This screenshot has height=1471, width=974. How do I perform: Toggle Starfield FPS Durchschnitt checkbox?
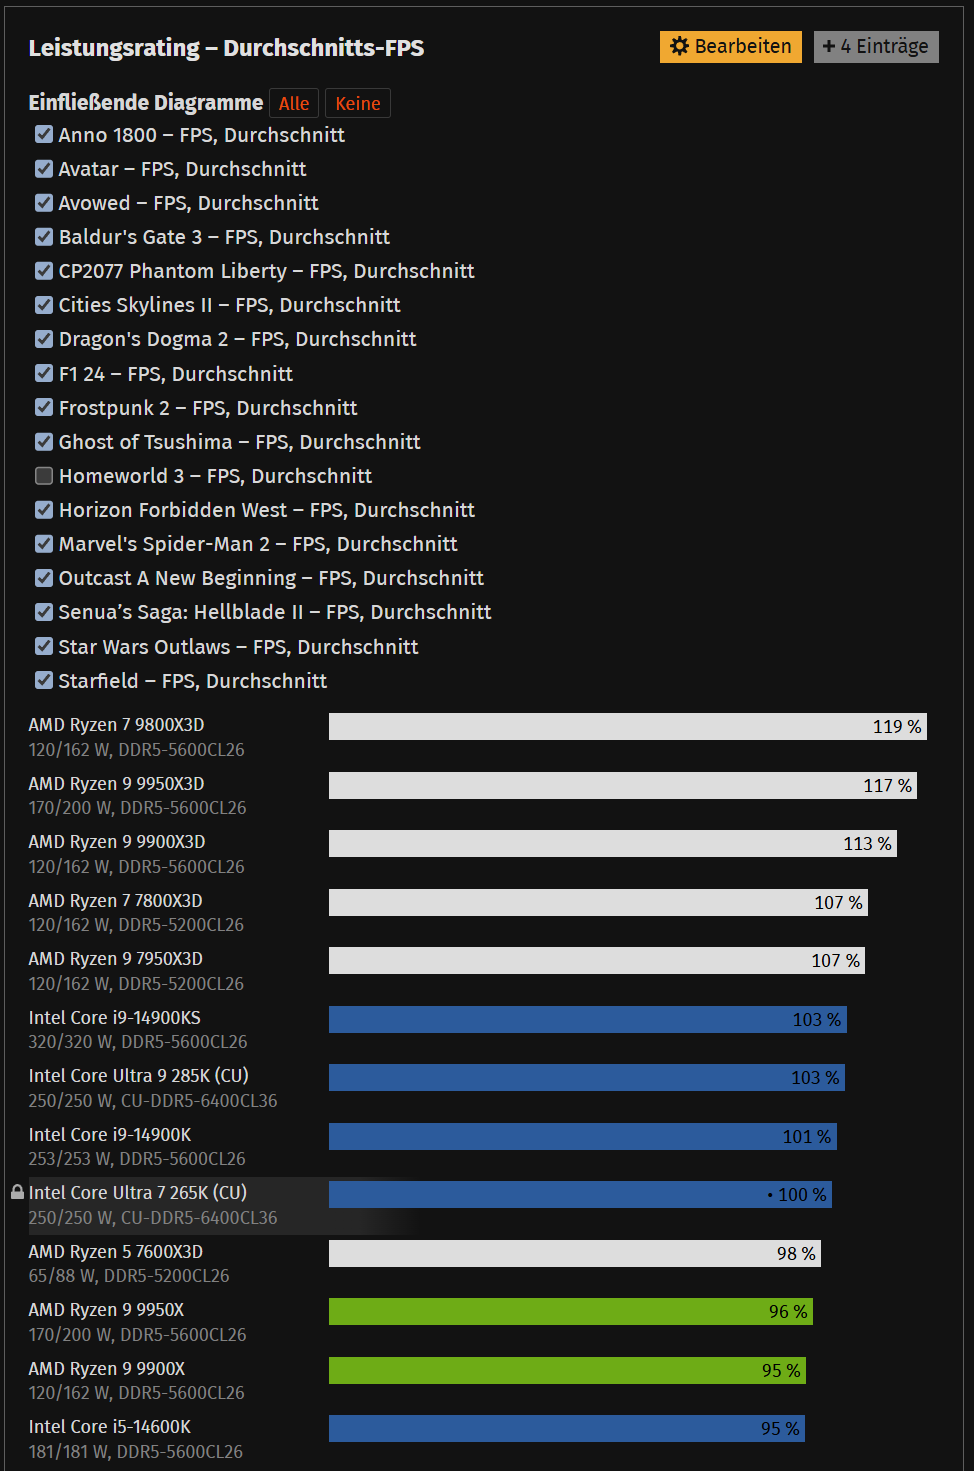44,680
